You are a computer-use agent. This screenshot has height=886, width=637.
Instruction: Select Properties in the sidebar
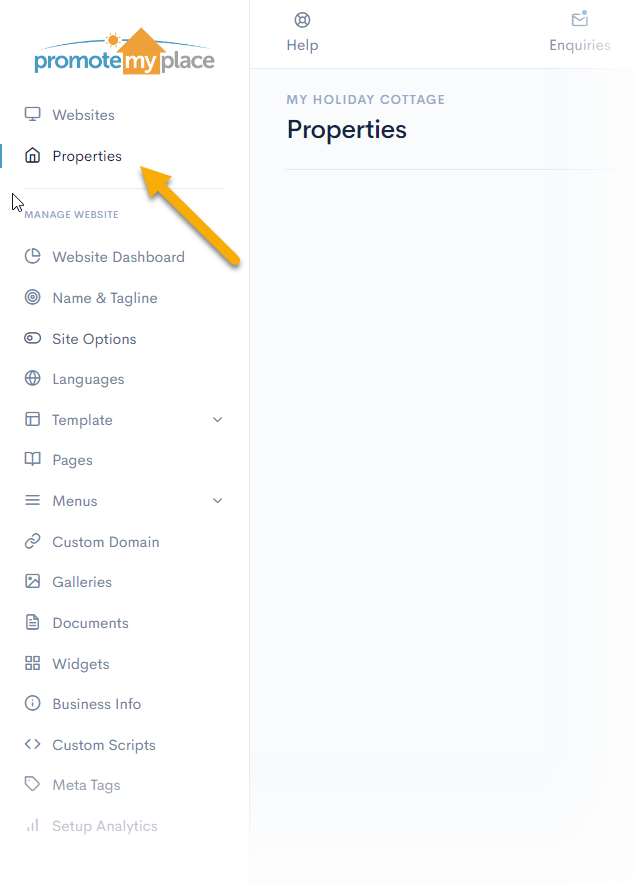click(x=87, y=156)
